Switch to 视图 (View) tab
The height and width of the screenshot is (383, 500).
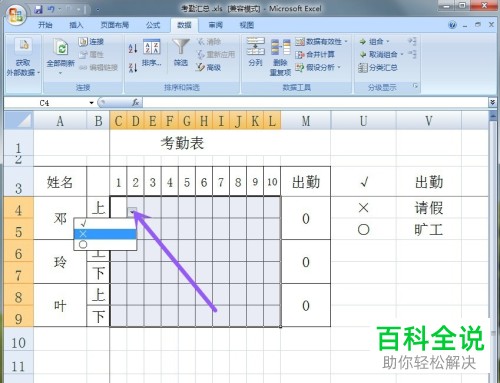[247, 25]
